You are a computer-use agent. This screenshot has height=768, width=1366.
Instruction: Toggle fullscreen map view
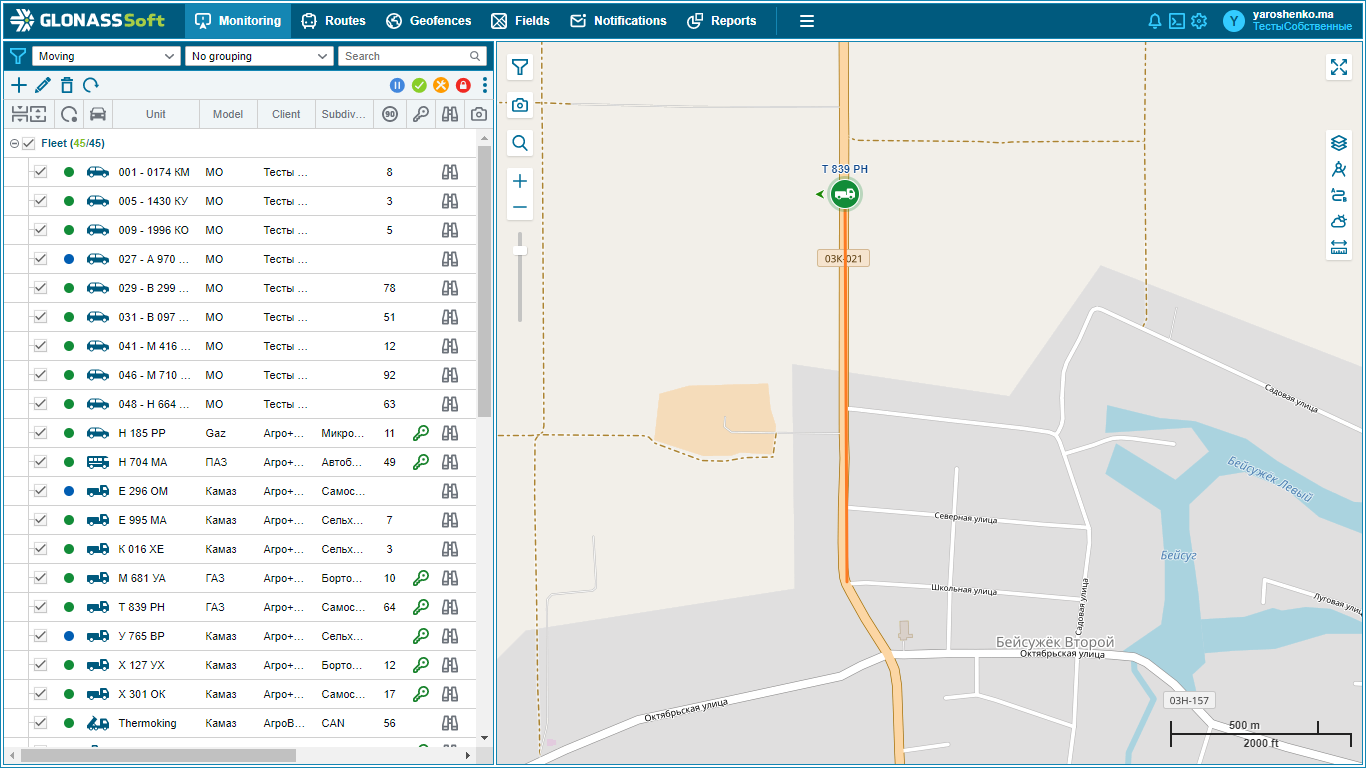(1339, 67)
